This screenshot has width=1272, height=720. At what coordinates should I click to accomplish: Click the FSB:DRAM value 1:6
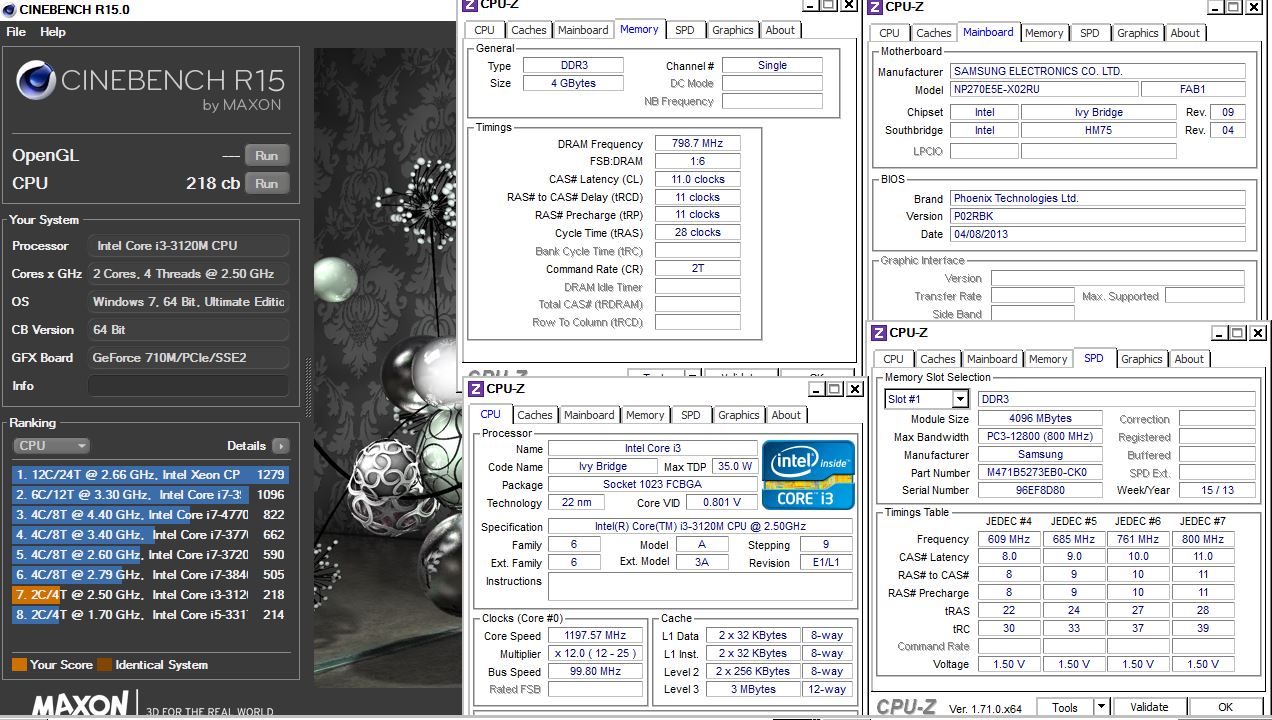pyautogui.click(x=698, y=162)
